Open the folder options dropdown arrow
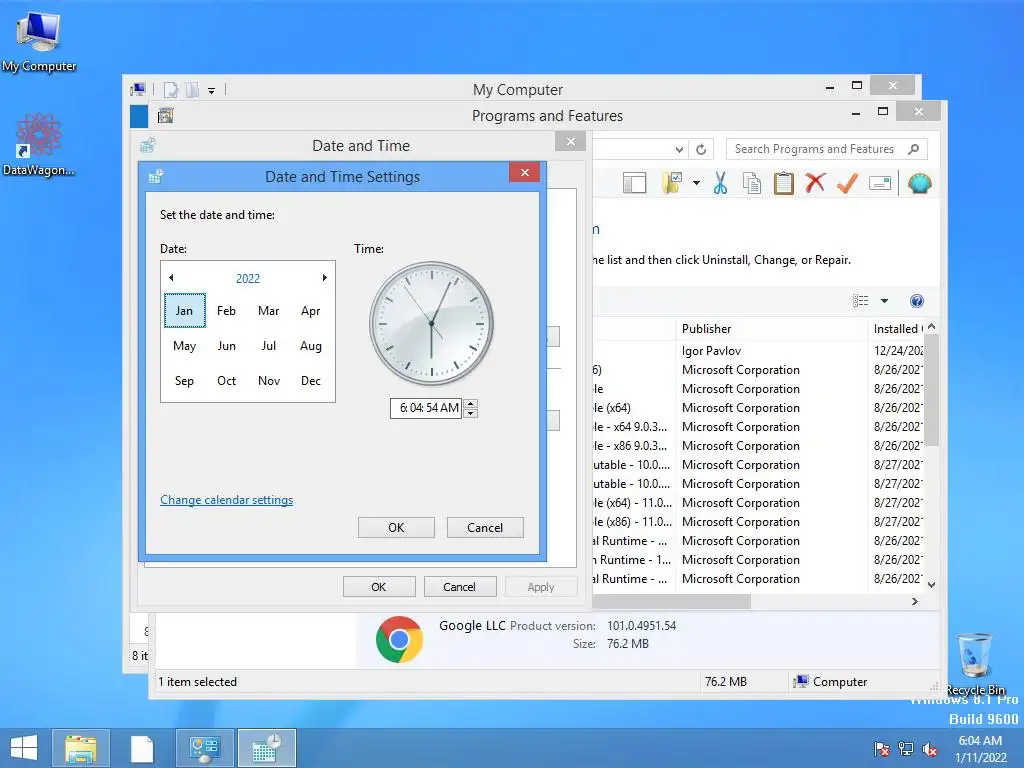 (696, 183)
